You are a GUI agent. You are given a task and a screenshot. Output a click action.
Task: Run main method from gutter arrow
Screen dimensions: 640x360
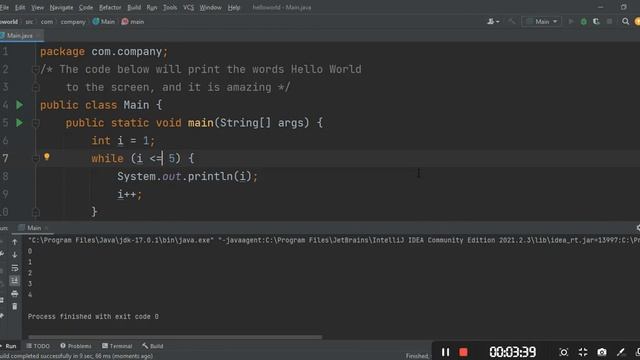pos(20,122)
